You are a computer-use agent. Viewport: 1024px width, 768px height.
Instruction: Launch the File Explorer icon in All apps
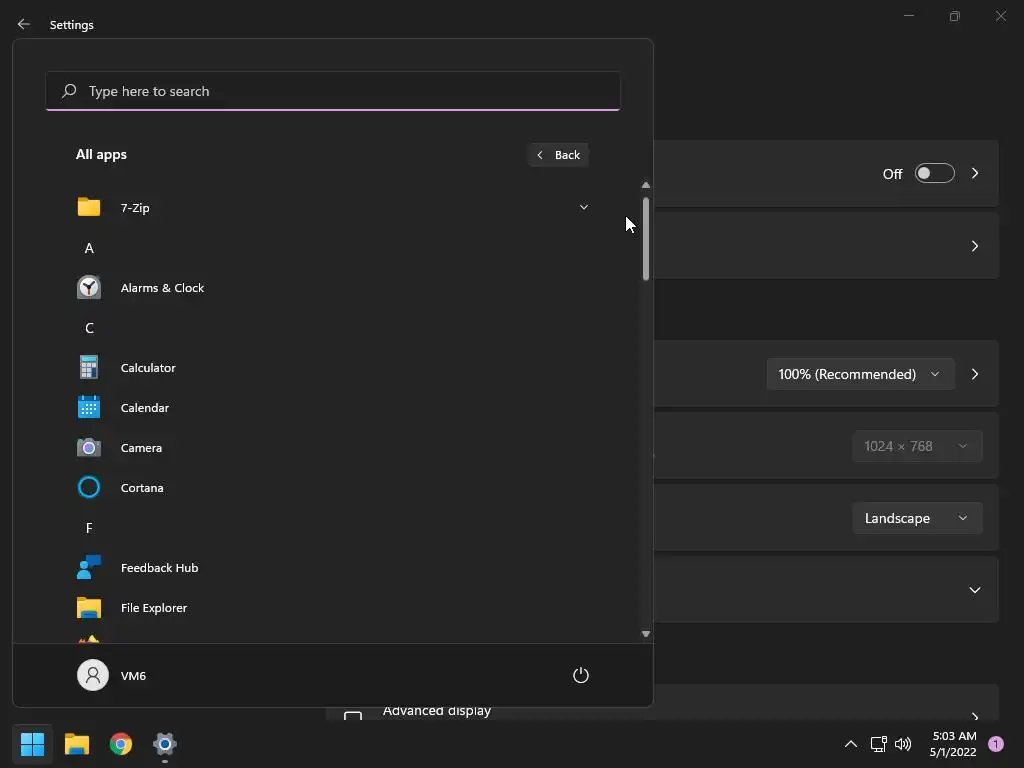(x=89, y=607)
